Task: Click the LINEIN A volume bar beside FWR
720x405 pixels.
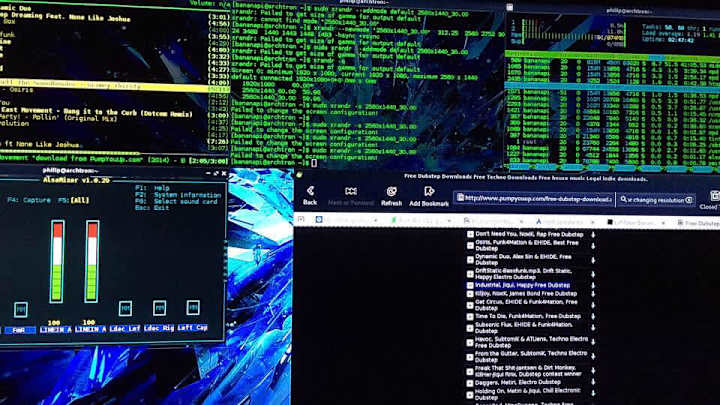Action: tap(57, 261)
